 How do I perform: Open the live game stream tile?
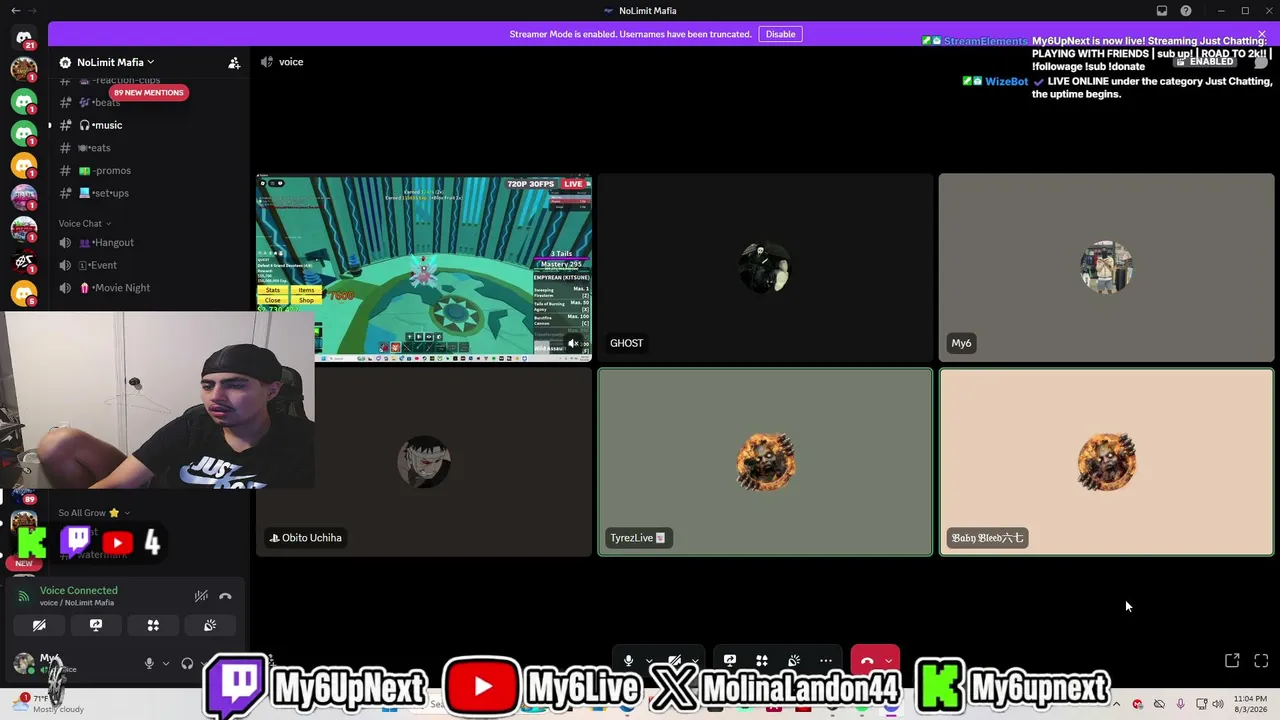424,268
